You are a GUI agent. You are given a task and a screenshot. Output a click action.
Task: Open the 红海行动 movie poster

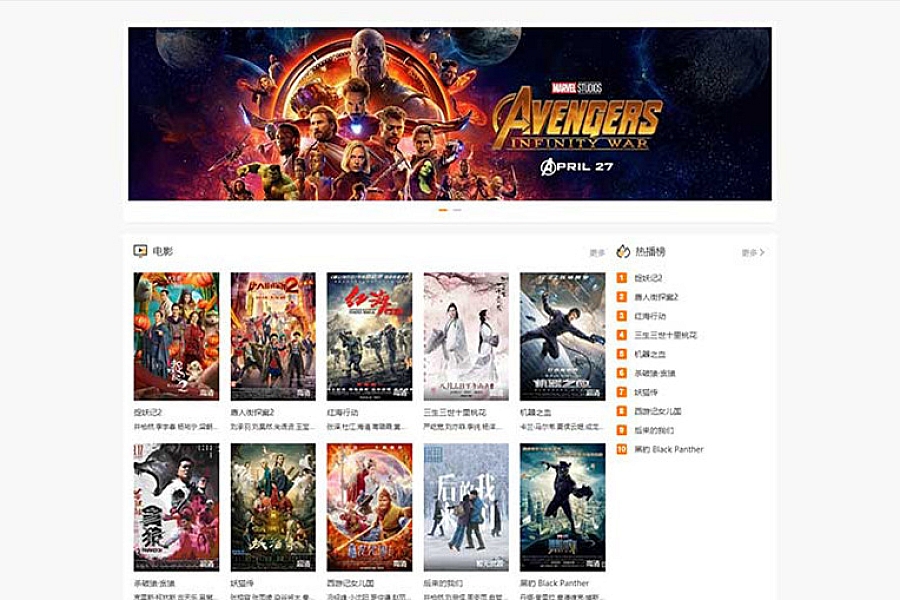pyautogui.click(x=370, y=336)
